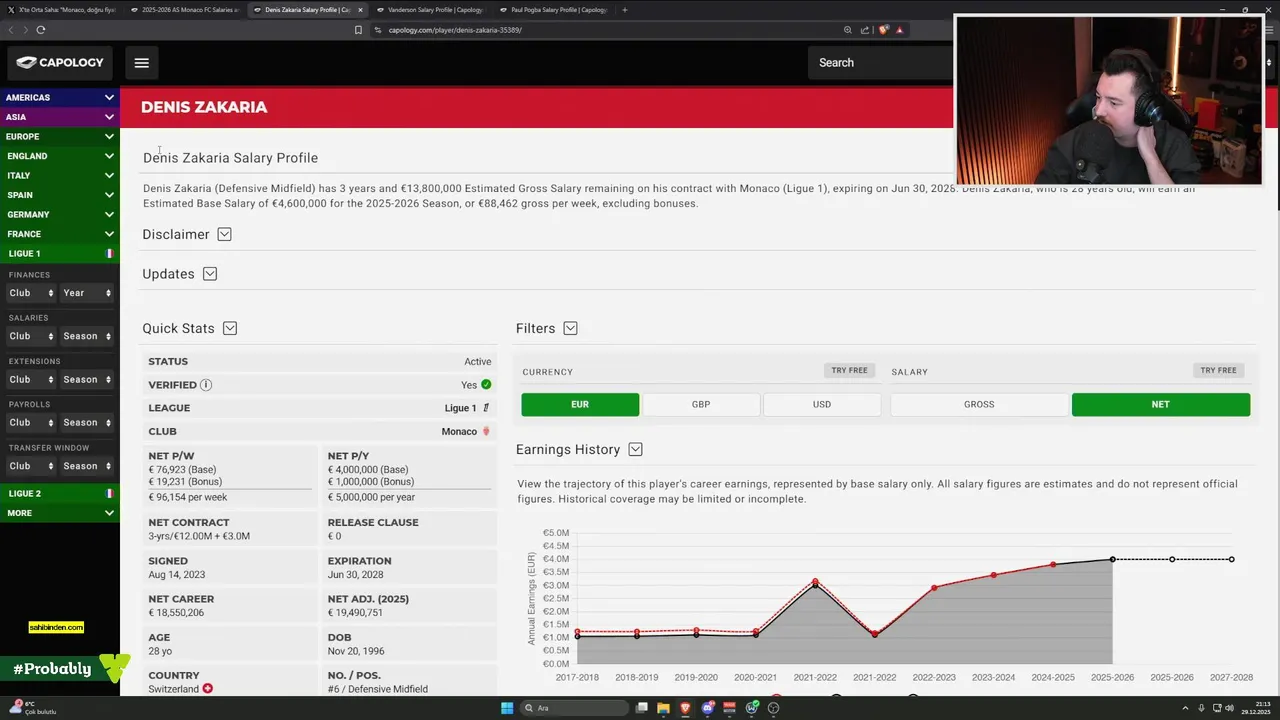Expand SPAIN in sidebar
The height and width of the screenshot is (720, 1280).
(60, 195)
